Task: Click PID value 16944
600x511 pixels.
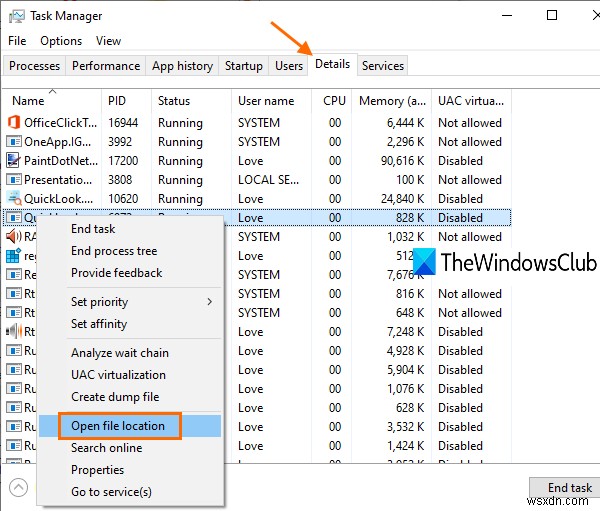Action: pyautogui.click(x=123, y=123)
